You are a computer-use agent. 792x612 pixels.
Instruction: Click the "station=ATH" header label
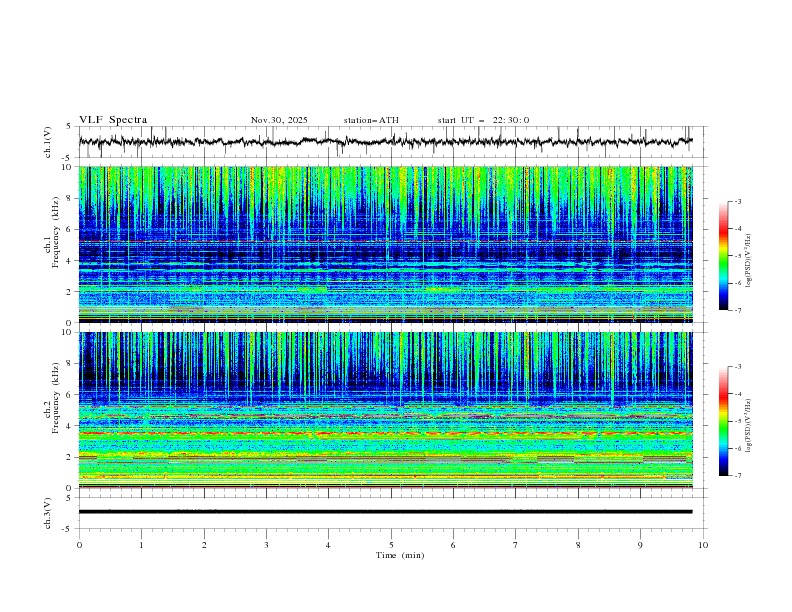tap(371, 120)
